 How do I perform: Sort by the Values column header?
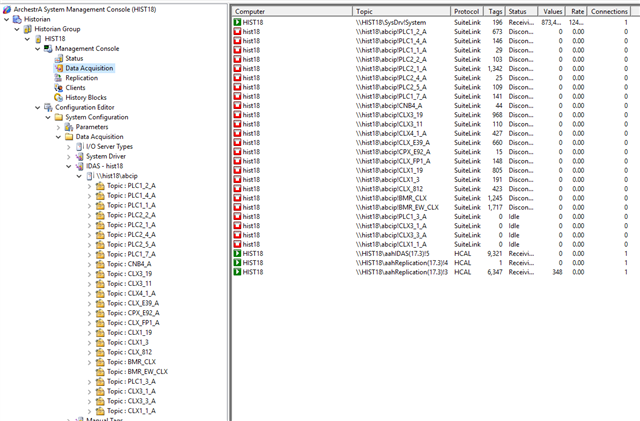[552, 11]
